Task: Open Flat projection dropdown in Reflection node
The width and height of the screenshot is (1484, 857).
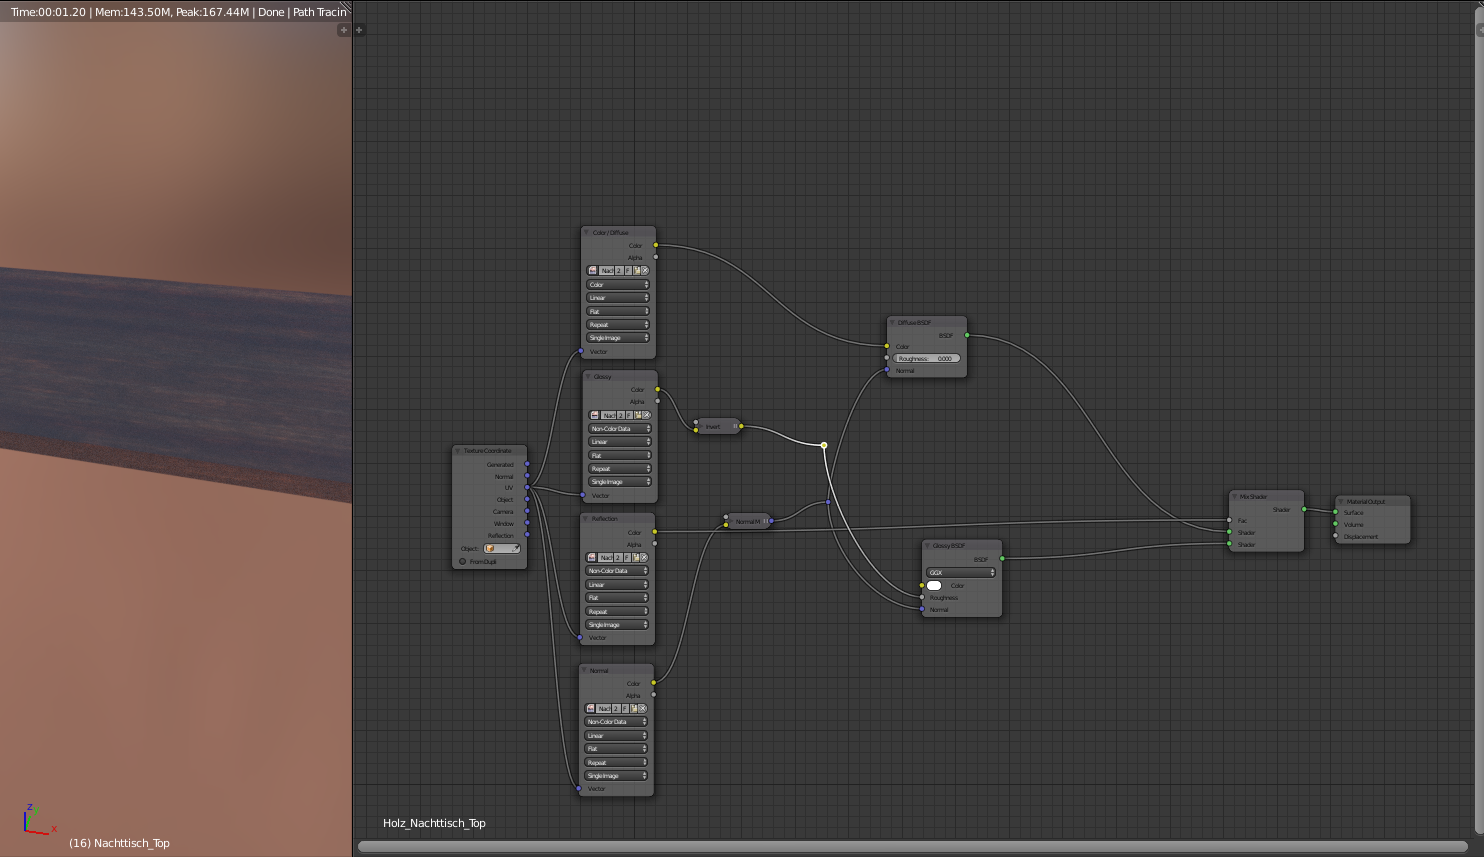Action: pos(617,598)
